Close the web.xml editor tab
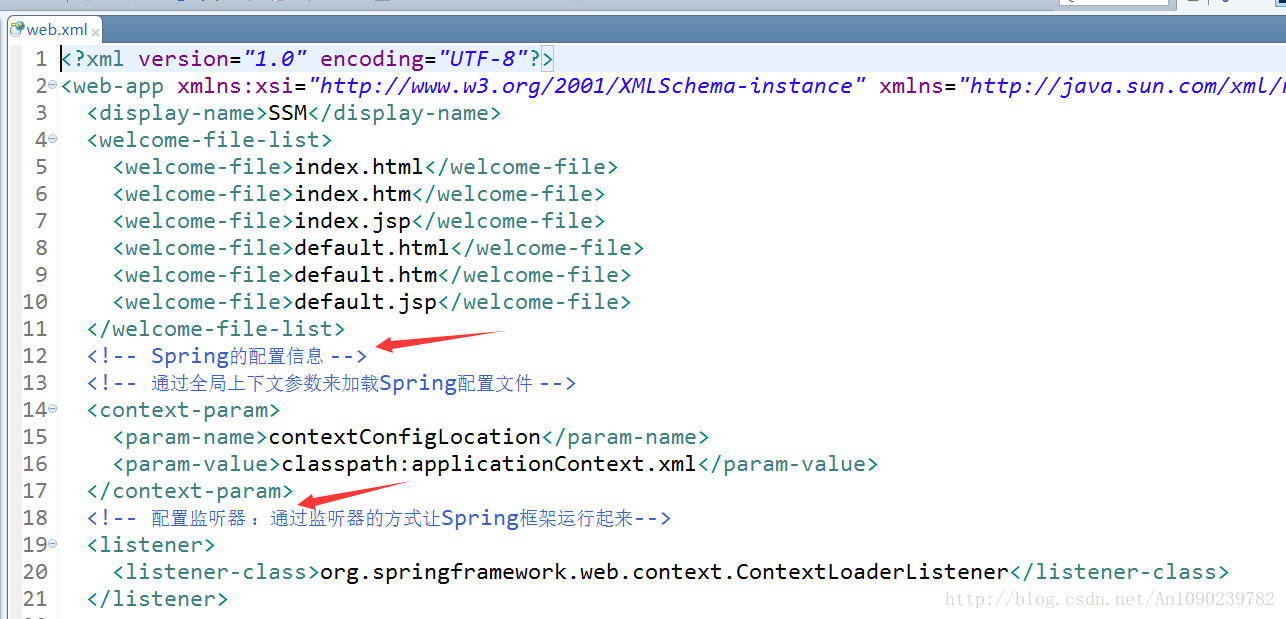Viewport: 1286px width, 619px height. click(x=96, y=32)
